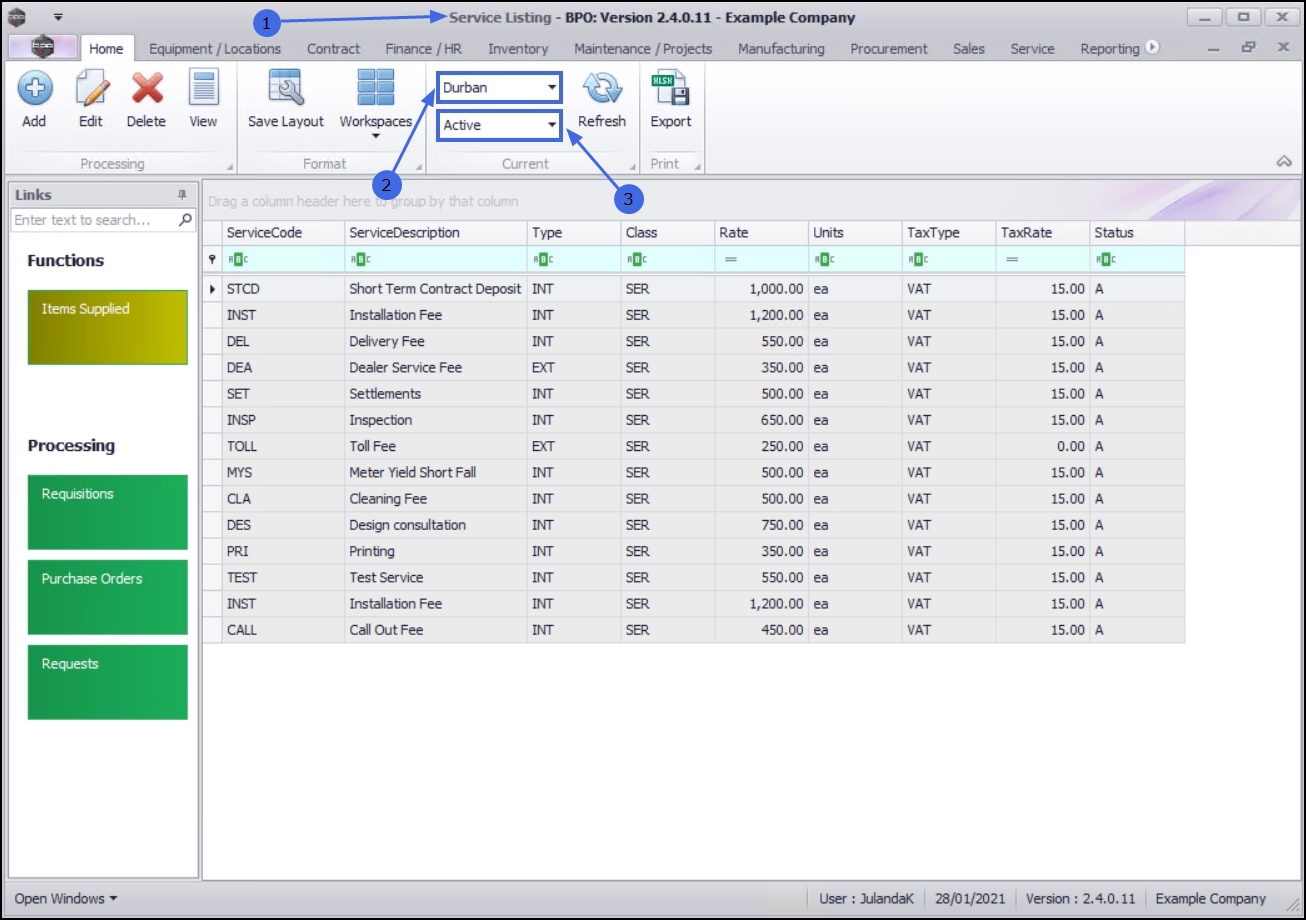Open the Reporting tab
Viewport: 1306px width, 920px height.
click(x=1109, y=48)
